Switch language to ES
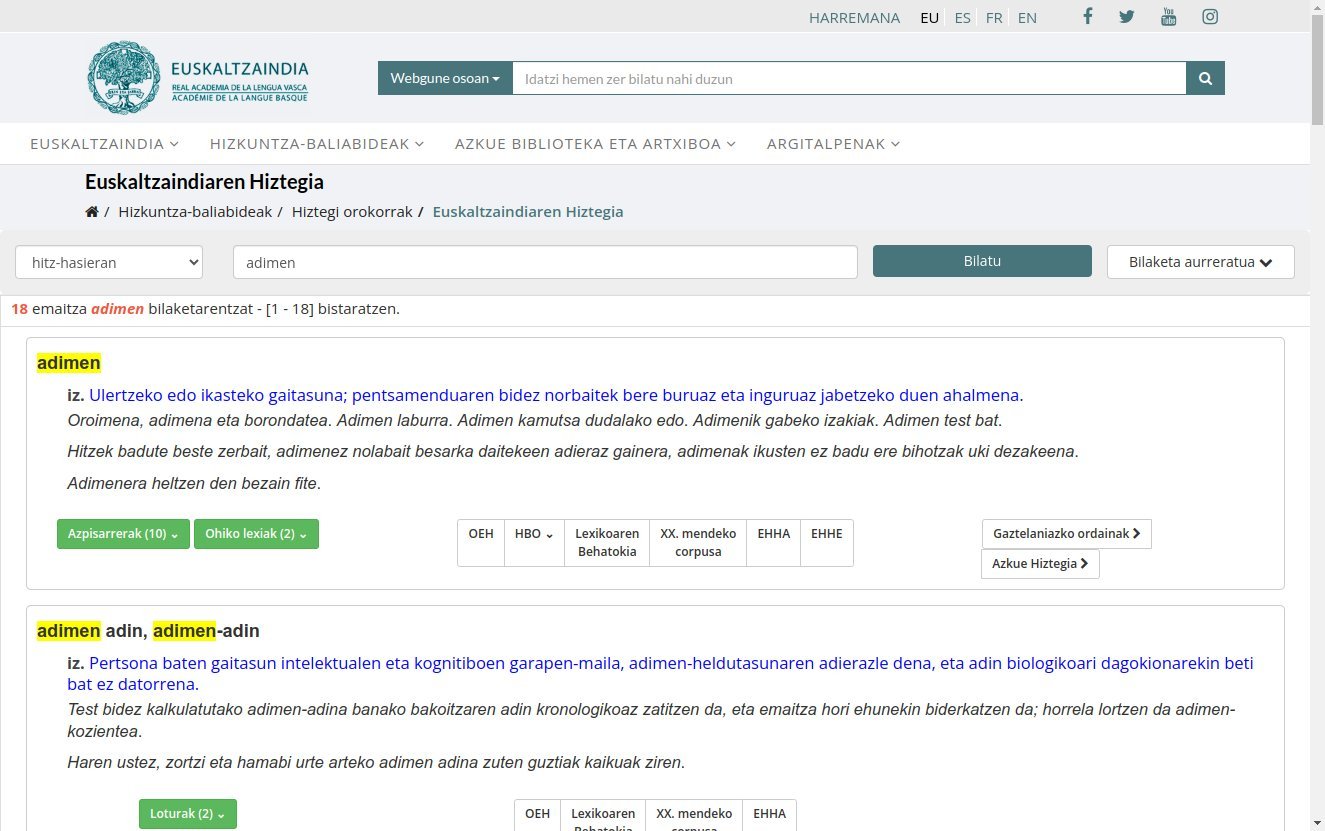The width and height of the screenshot is (1325, 831). pos(962,18)
